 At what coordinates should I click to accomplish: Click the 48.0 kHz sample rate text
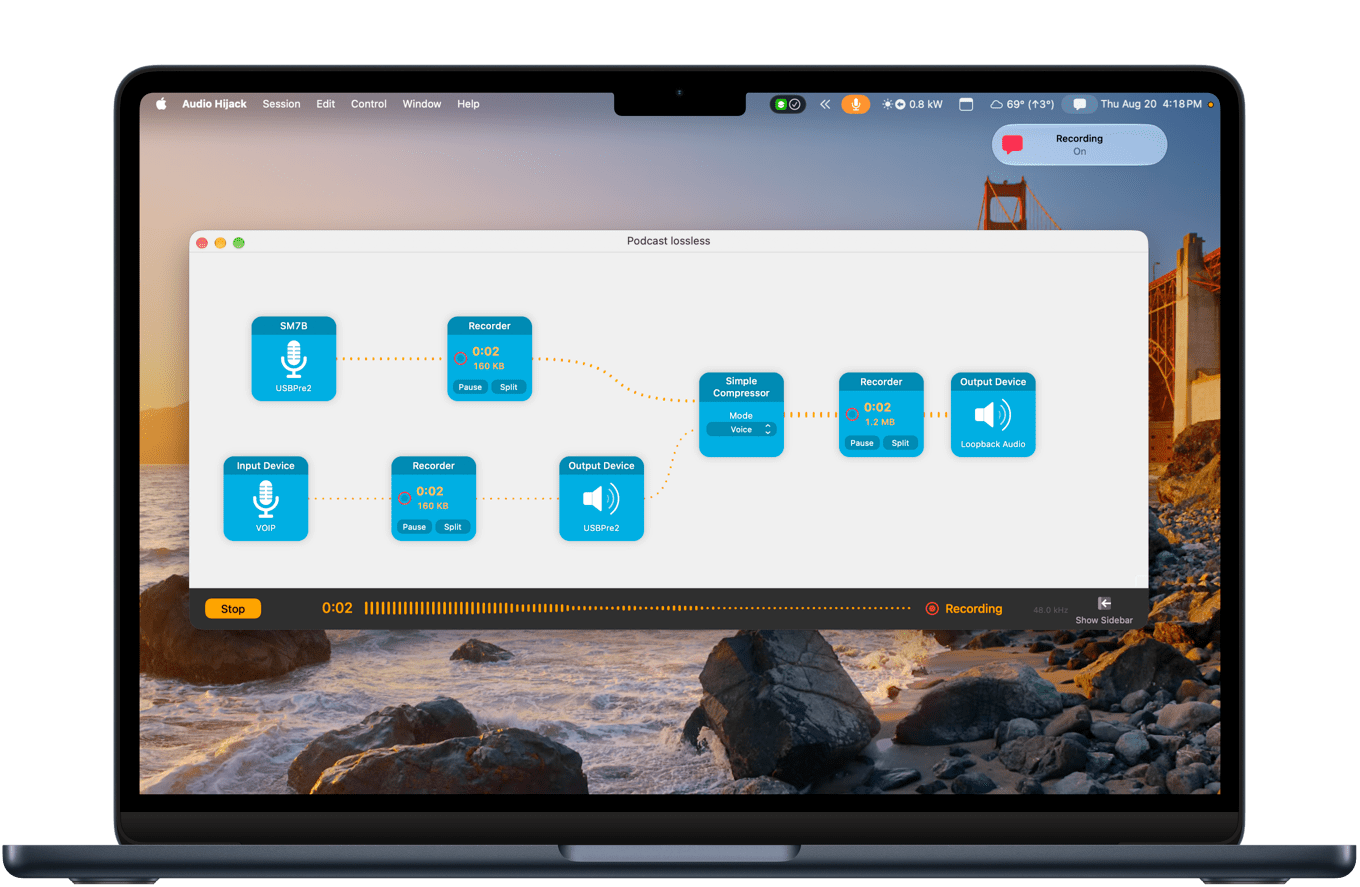1051,610
